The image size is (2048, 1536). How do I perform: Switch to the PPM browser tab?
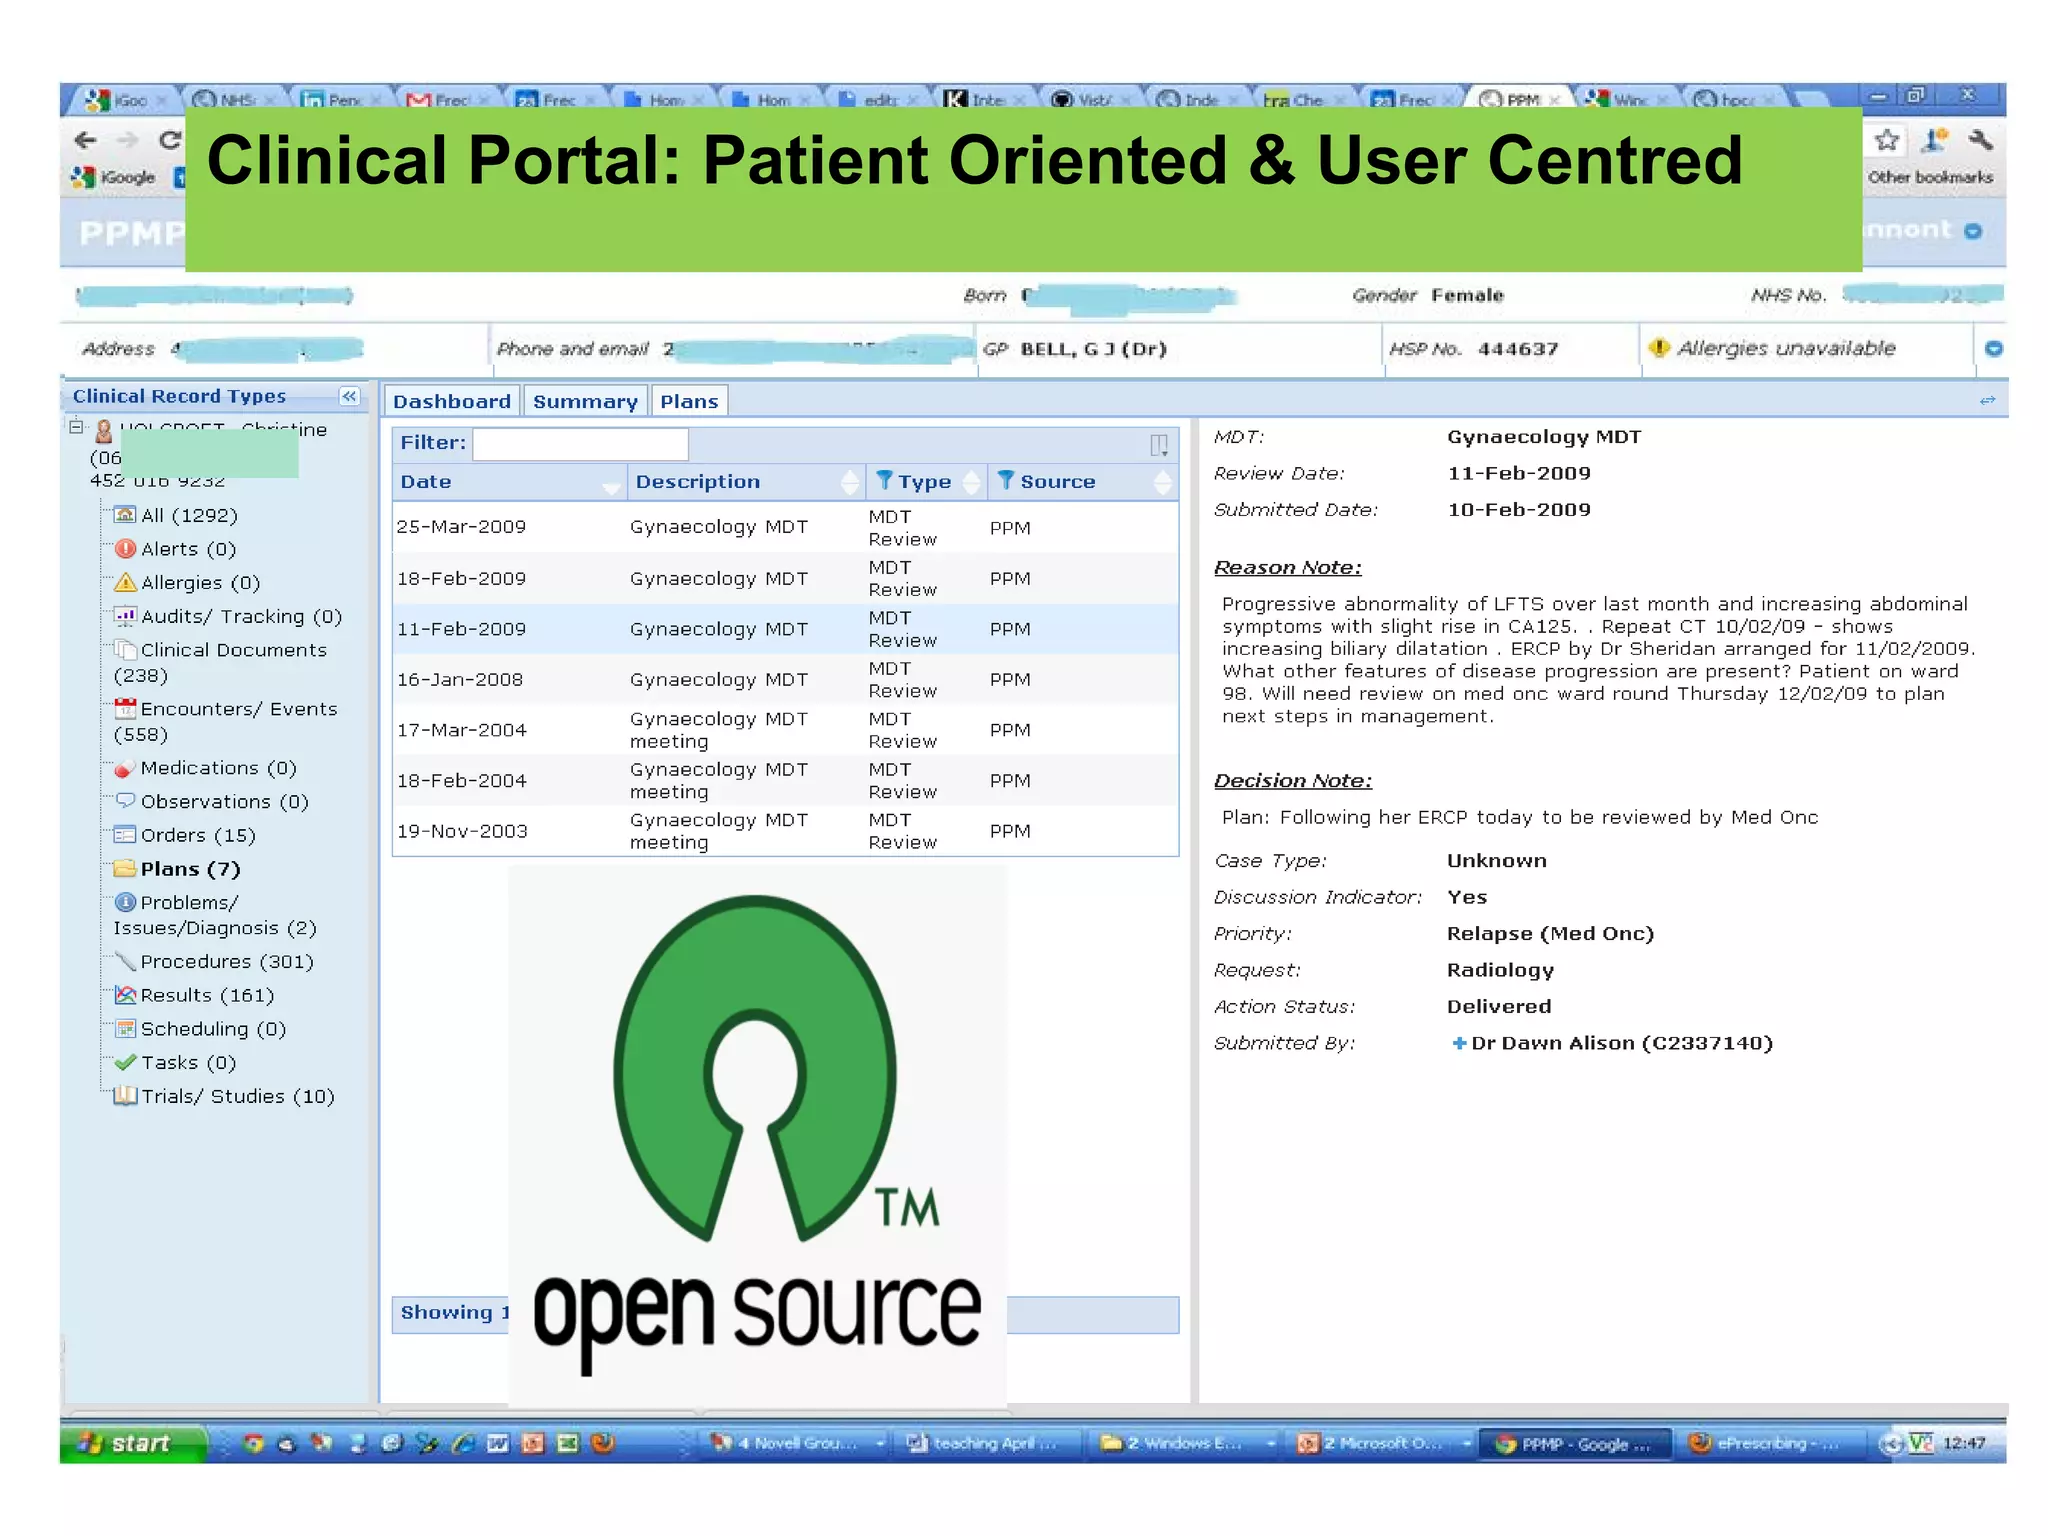point(1520,99)
